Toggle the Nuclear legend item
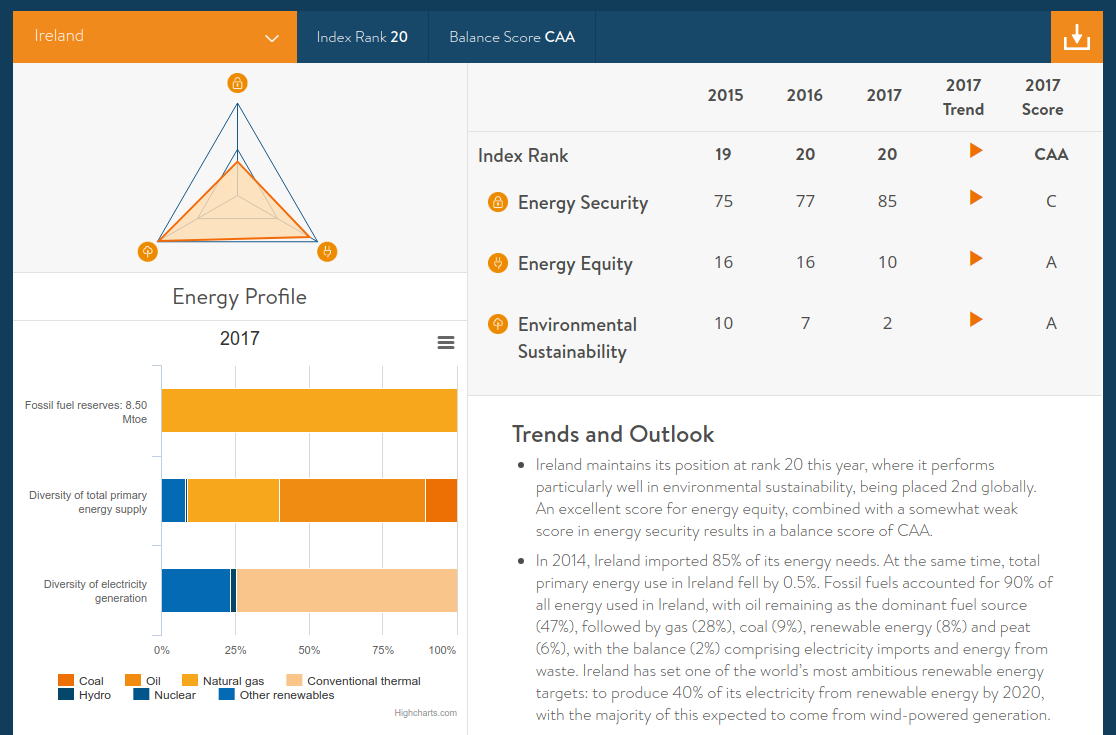This screenshot has width=1116, height=735. [x=164, y=695]
